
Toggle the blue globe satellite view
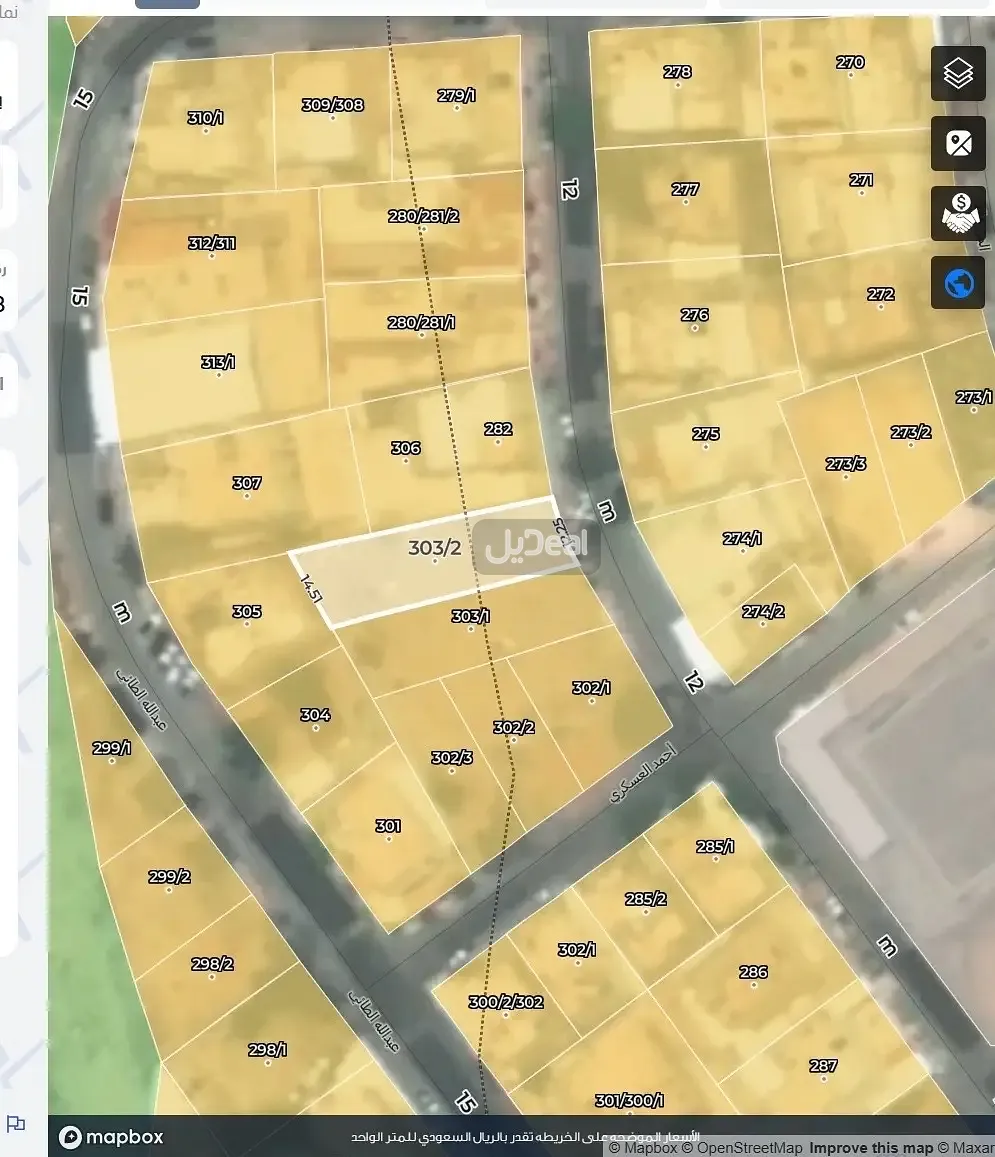click(958, 284)
